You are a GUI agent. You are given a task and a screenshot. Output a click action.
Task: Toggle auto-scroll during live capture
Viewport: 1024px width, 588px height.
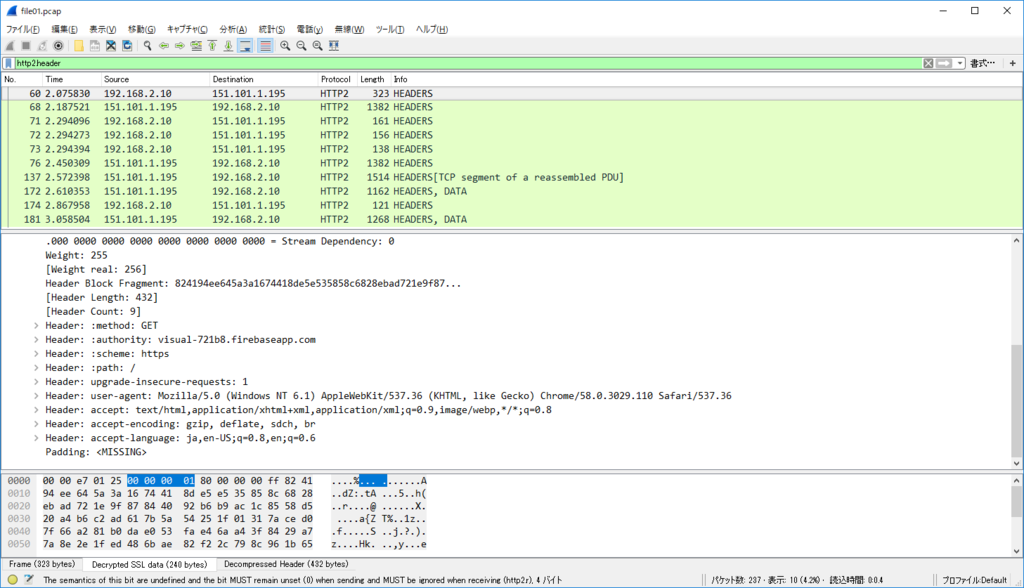246,46
